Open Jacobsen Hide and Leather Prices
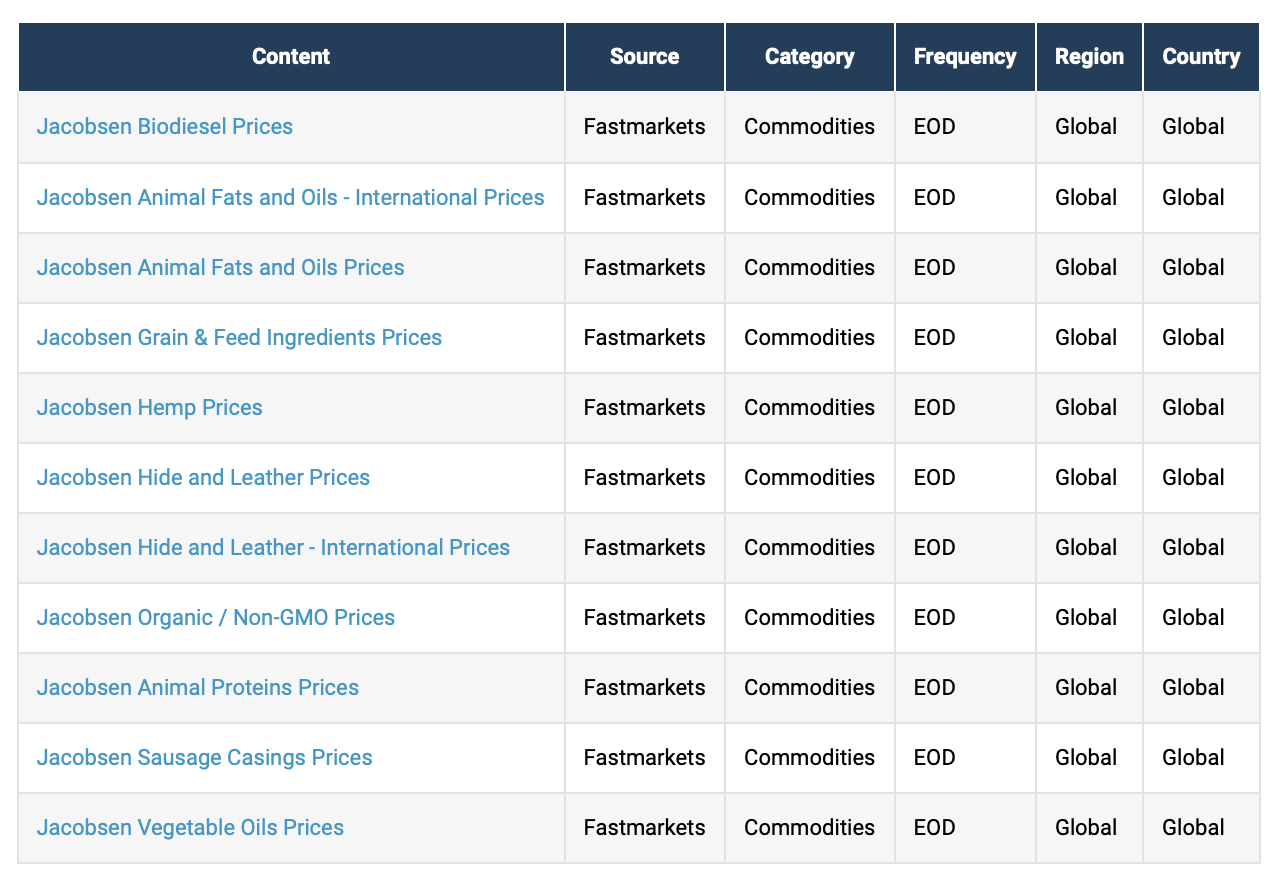This screenshot has height=888, width=1278. coord(203,477)
